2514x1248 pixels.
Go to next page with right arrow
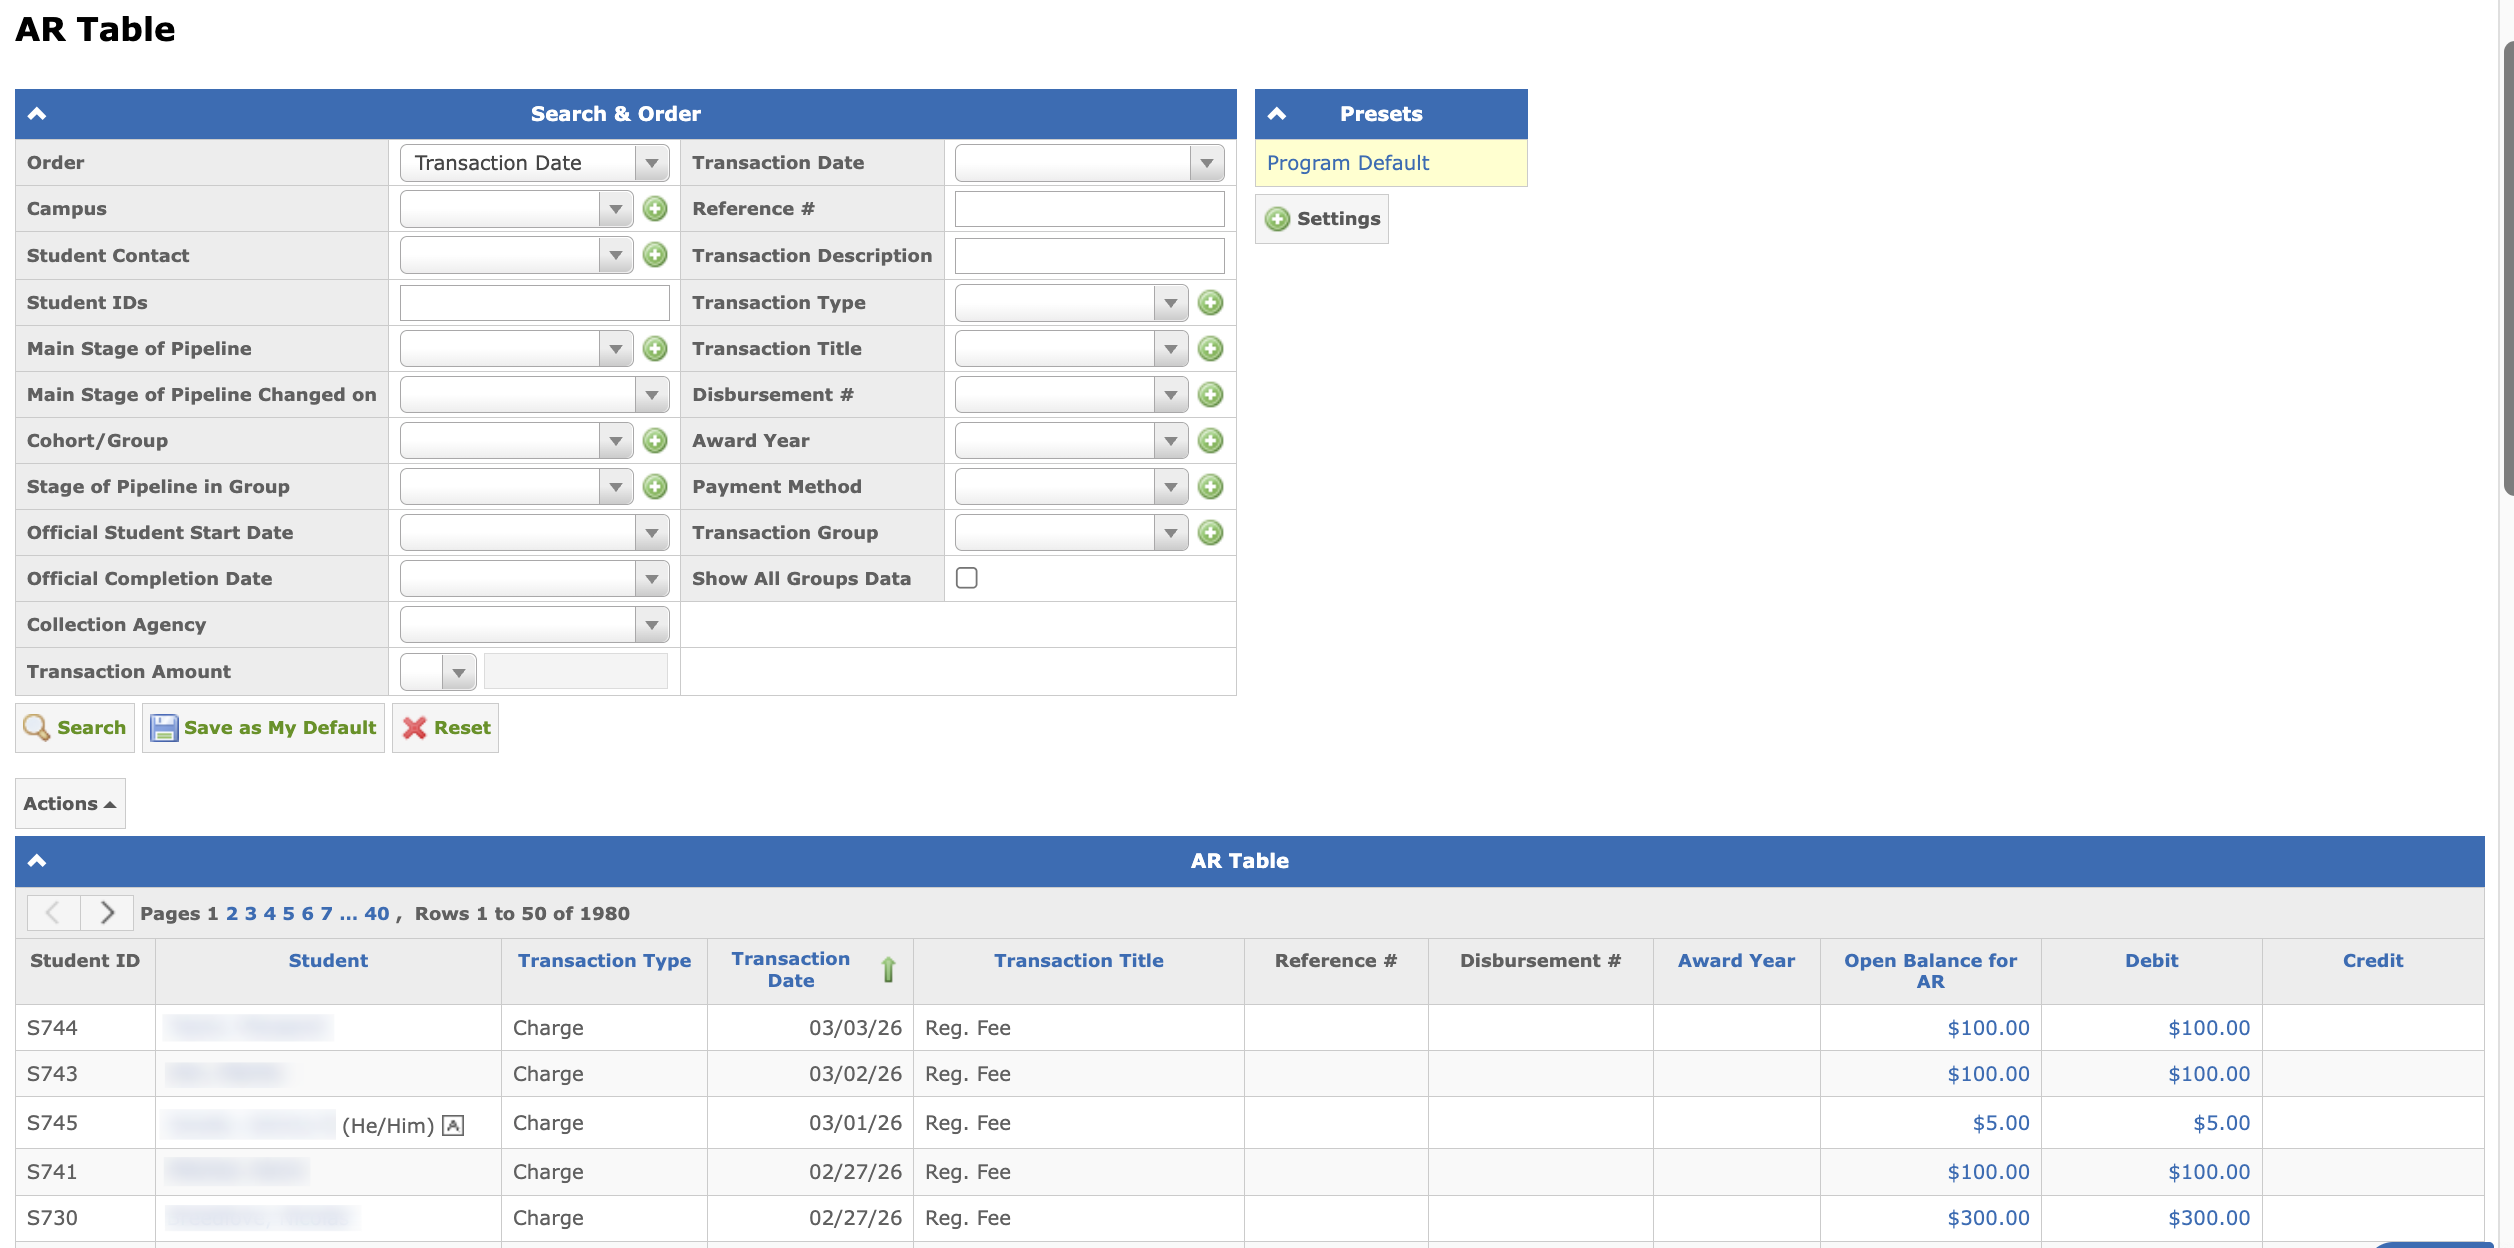(x=107, y=912)
